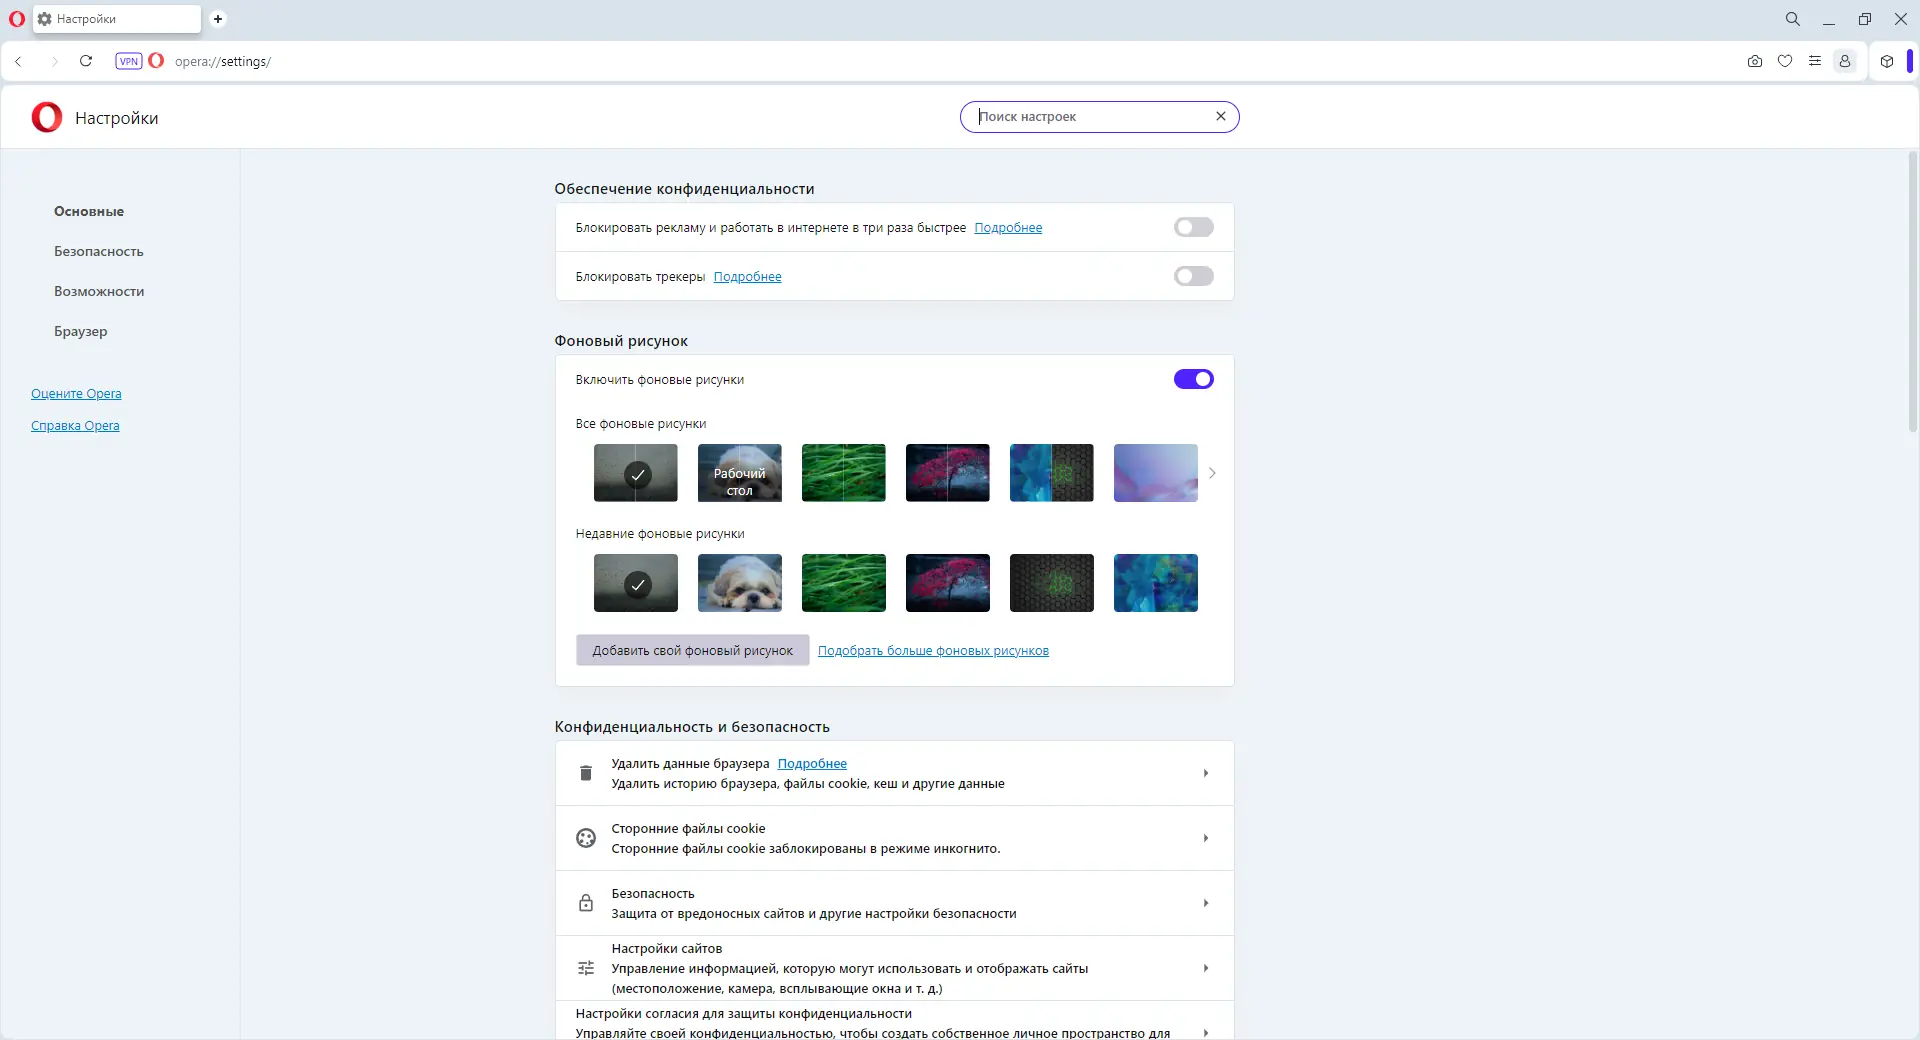The height and width of the screenshot is (1040, 1920).
Task: Select blue polygon wallpaper in recent wallpapers
Action: pyautogui.click(x=1156, y=583)
